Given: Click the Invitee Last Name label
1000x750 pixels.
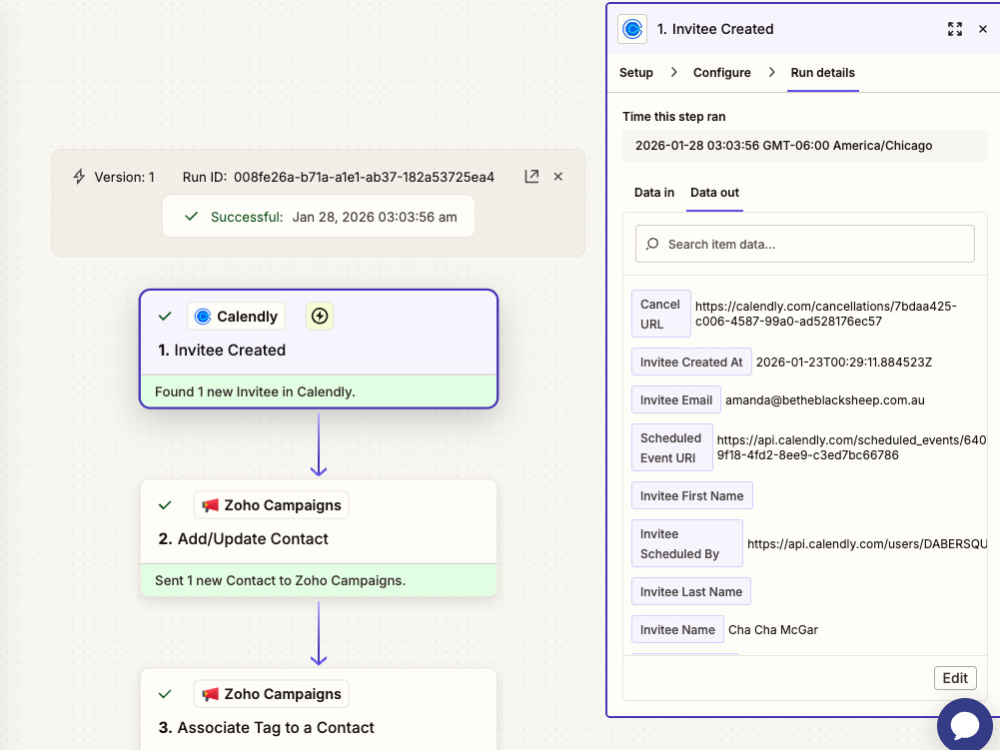Looking at the screenshot, I should pos(691,592).
